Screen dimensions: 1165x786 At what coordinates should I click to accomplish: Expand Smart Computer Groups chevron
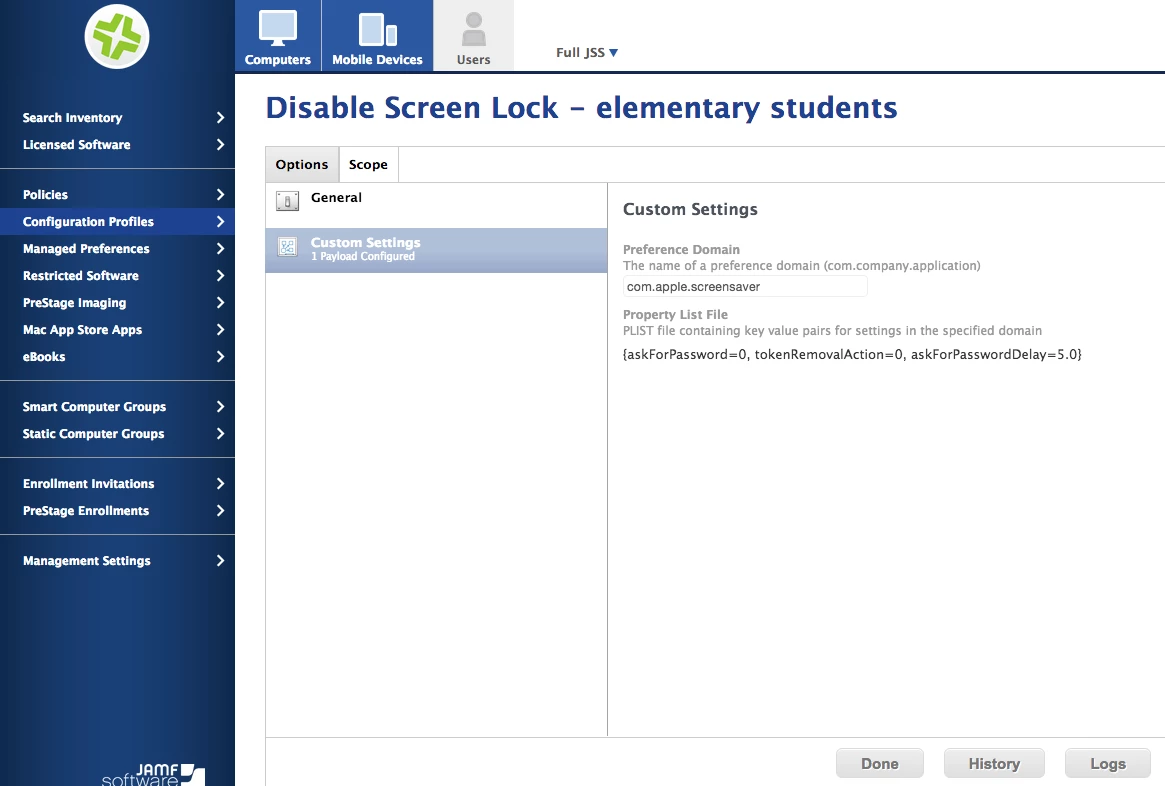point(220,406)
